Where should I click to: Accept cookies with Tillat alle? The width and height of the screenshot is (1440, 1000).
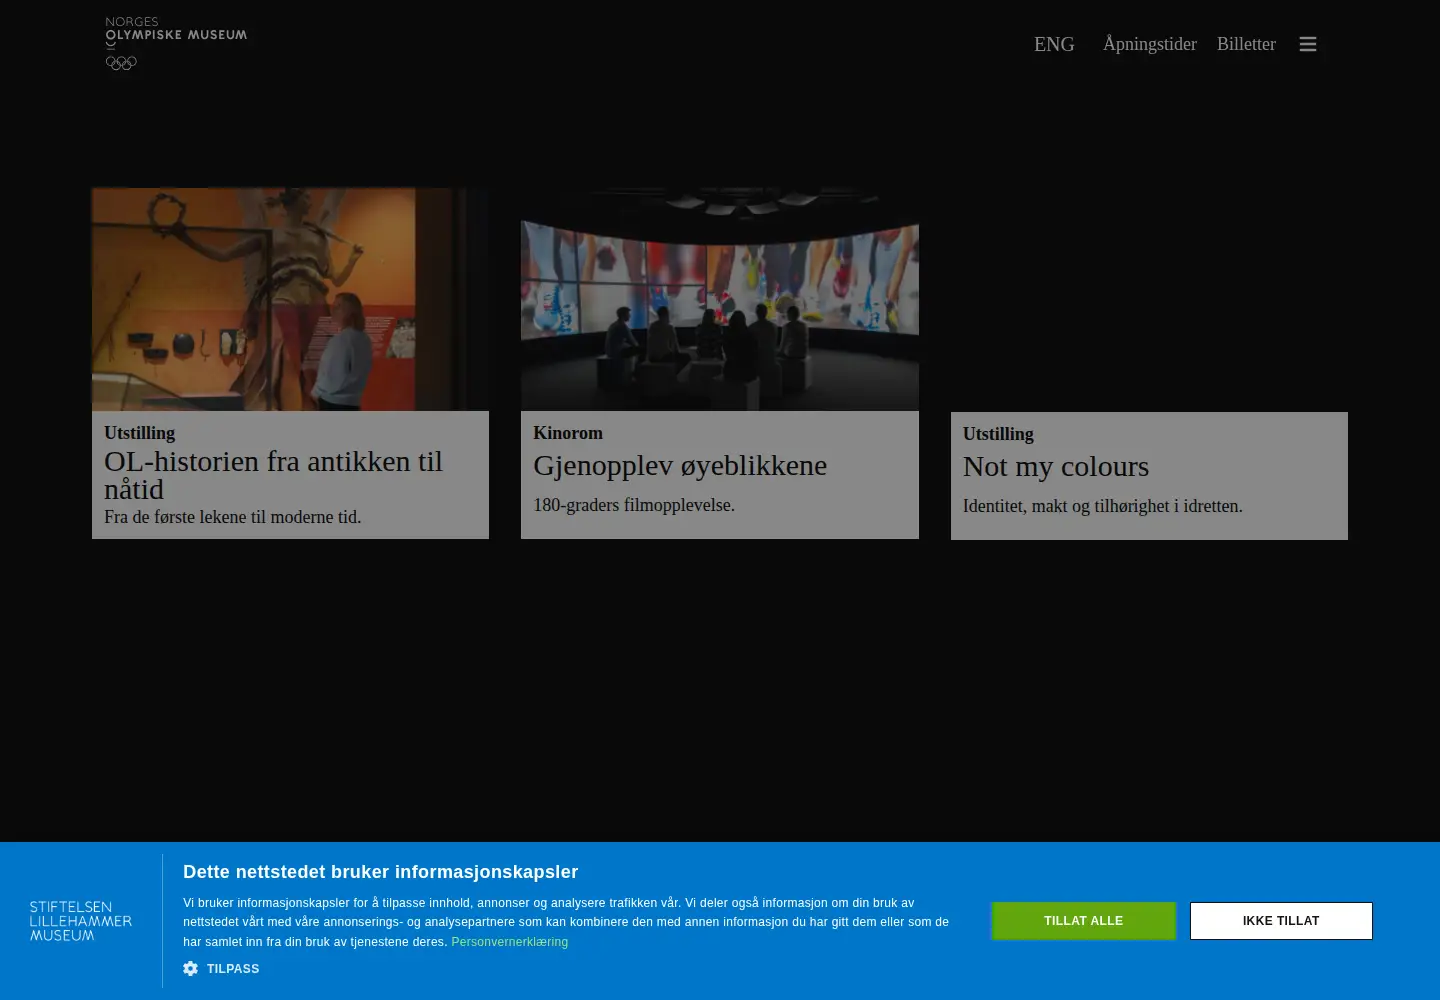1083,921
